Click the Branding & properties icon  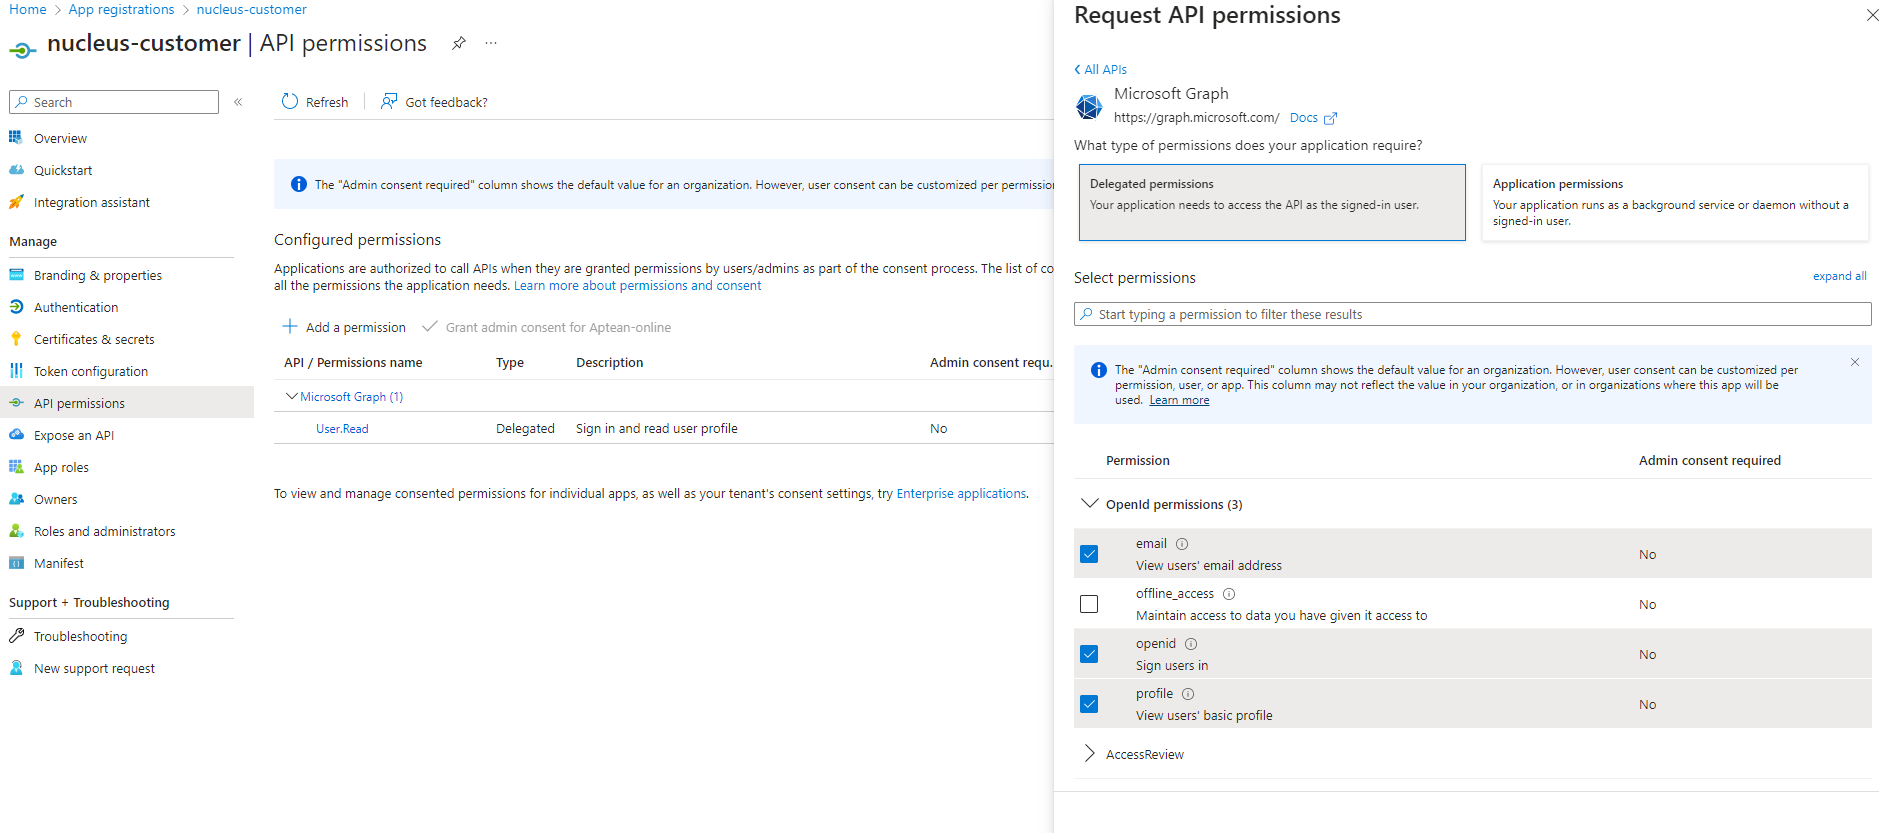coord(16,275)
